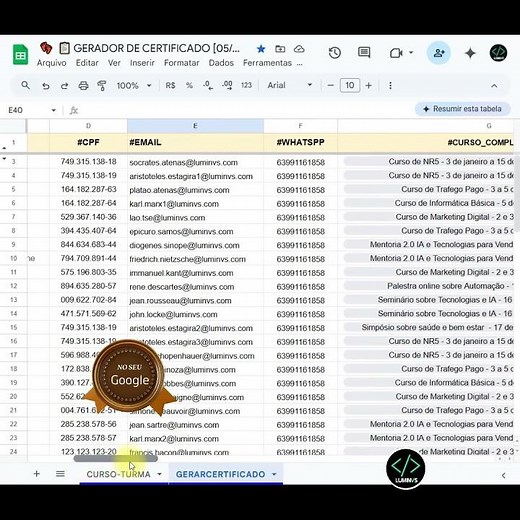The image size is (520, 520).
Task: Decrease font size minus button
Action: [330, 85]
